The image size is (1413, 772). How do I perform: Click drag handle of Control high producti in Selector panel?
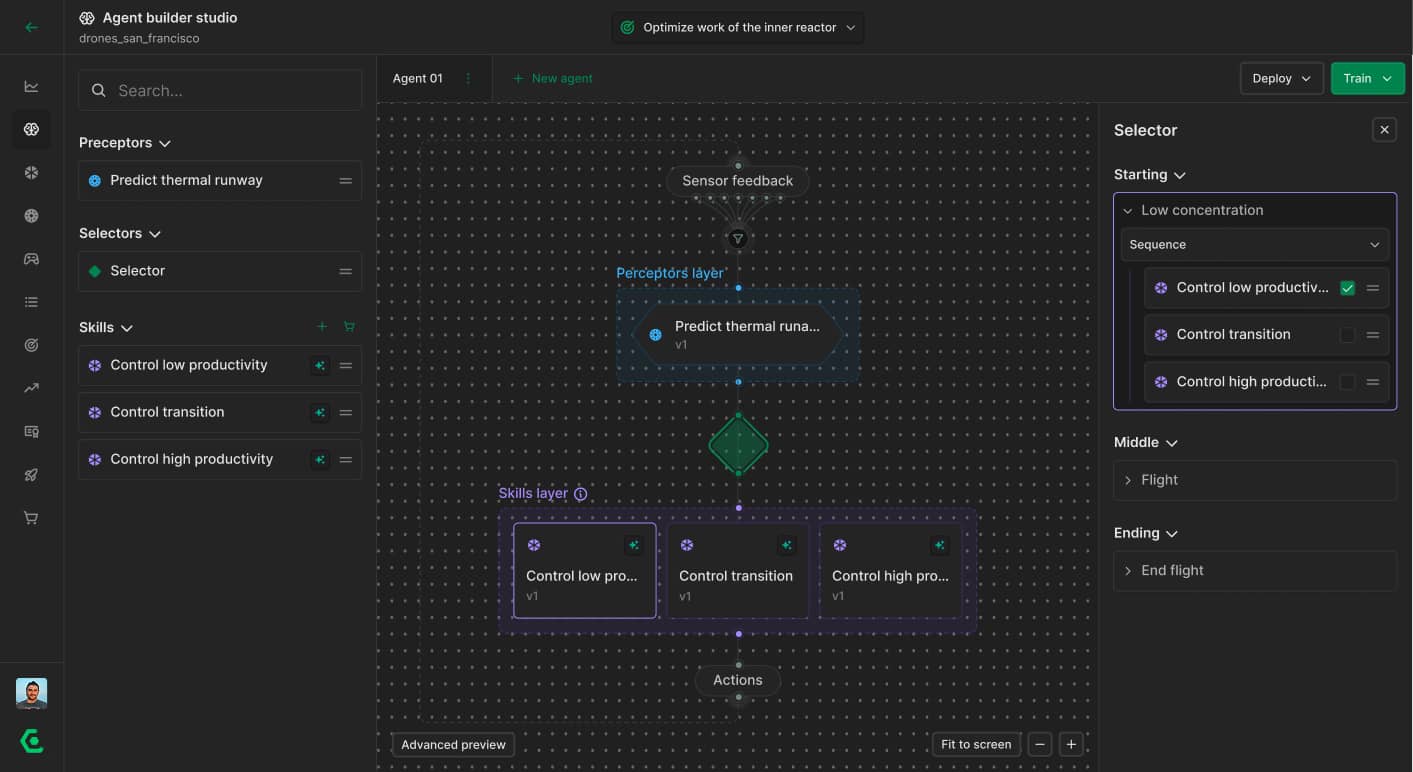tap(1373, 382)
